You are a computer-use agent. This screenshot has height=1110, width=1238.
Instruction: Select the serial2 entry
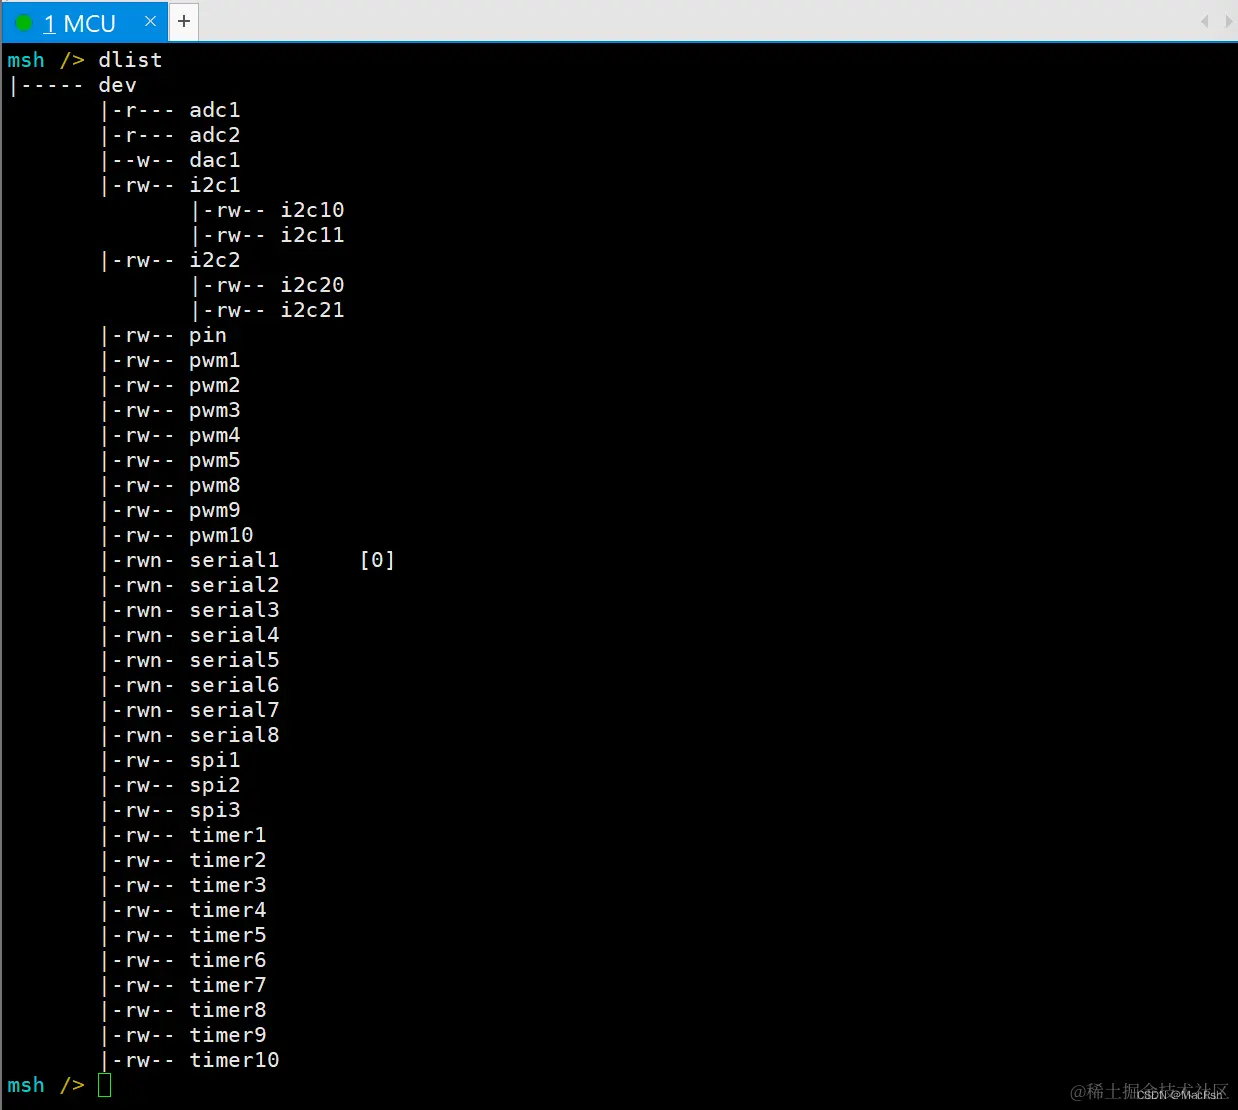234,585
